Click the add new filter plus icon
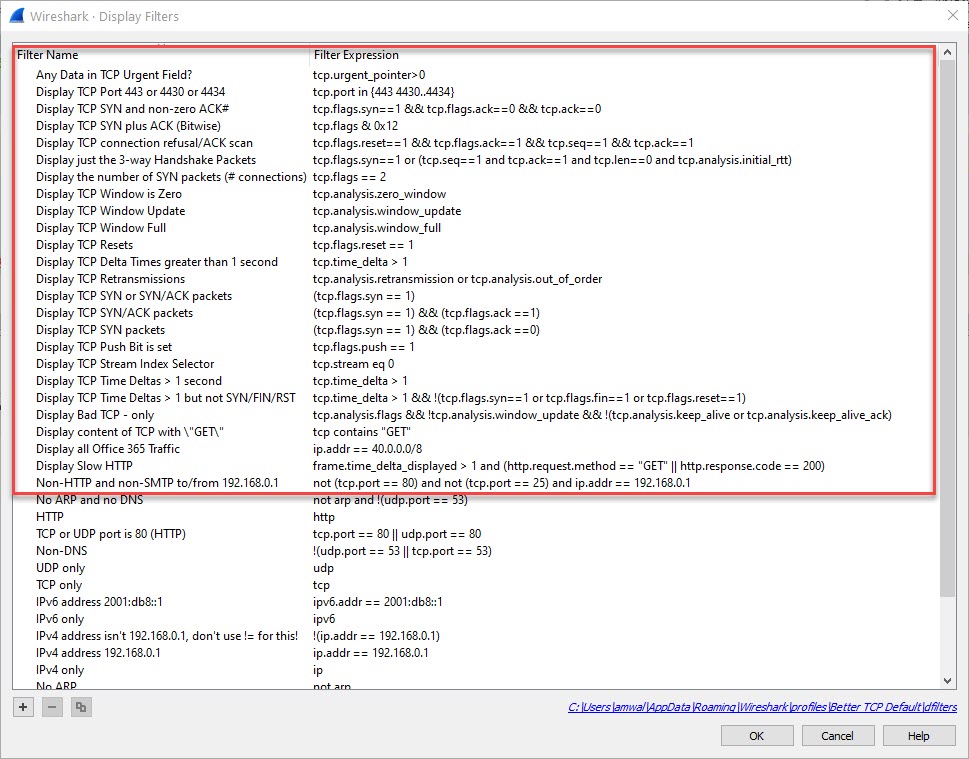Viewport: 969px width, 759px height. coord(23,707)
